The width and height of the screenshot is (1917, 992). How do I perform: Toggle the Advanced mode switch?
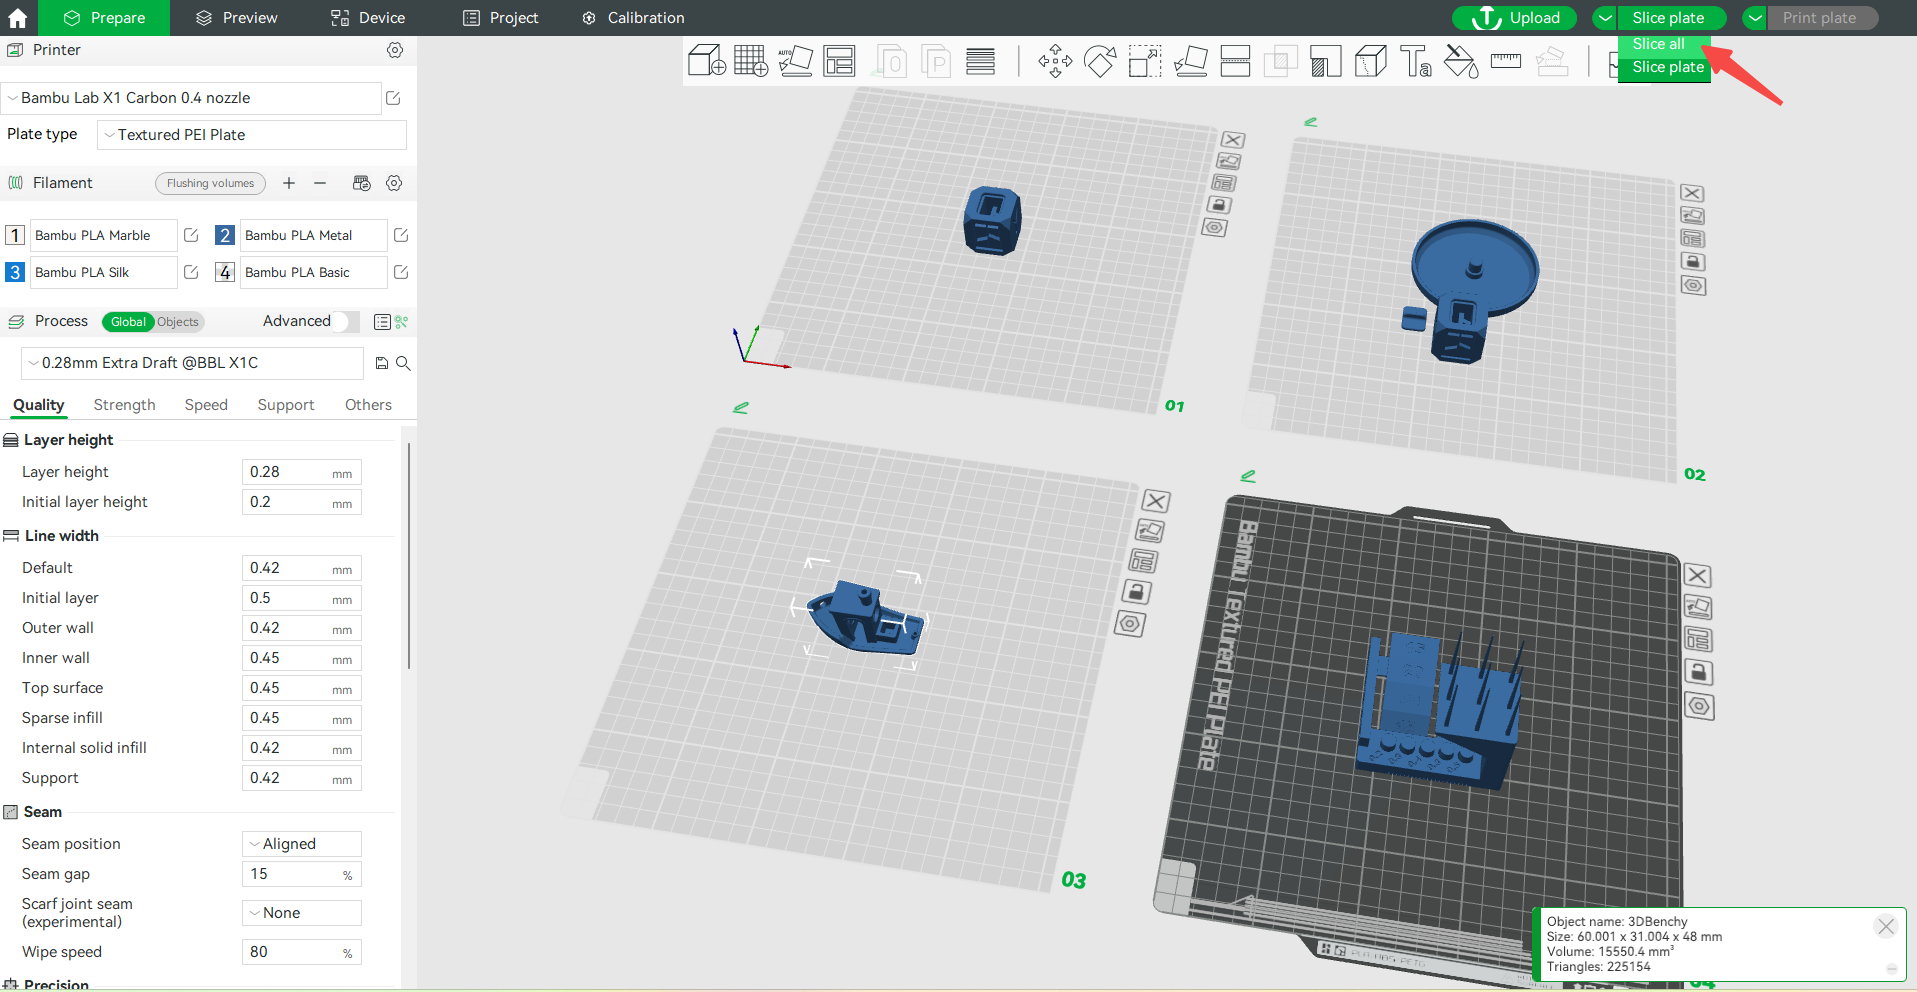(x=346, y=321)
